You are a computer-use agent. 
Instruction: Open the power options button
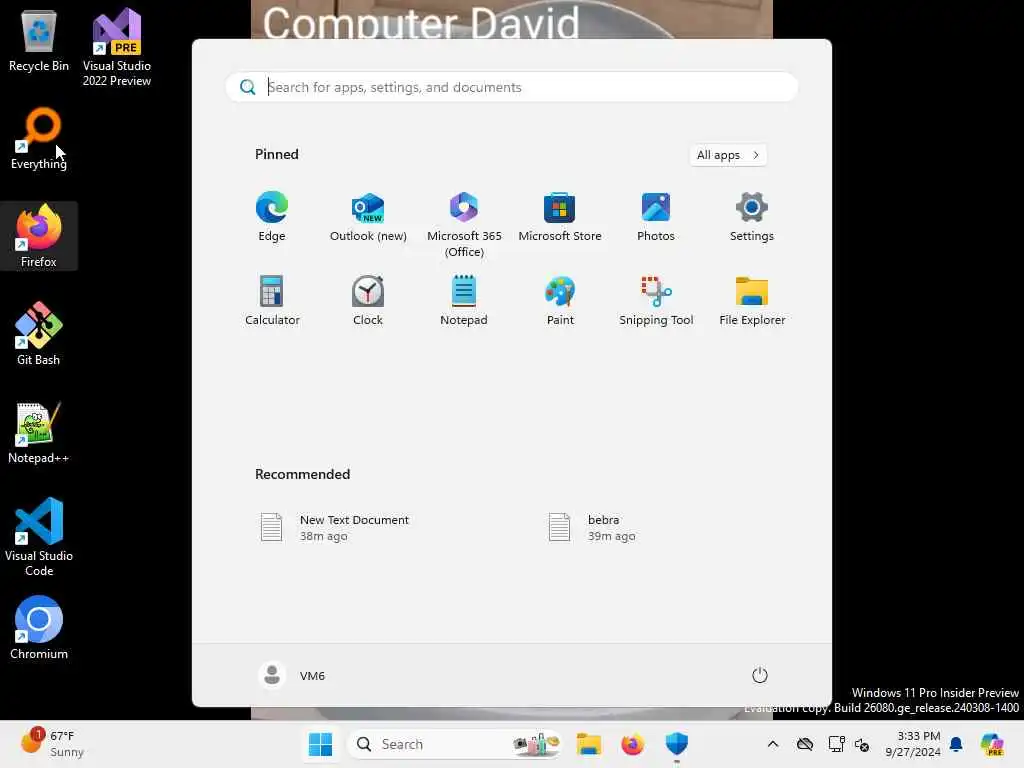click(x=759, y=675)
